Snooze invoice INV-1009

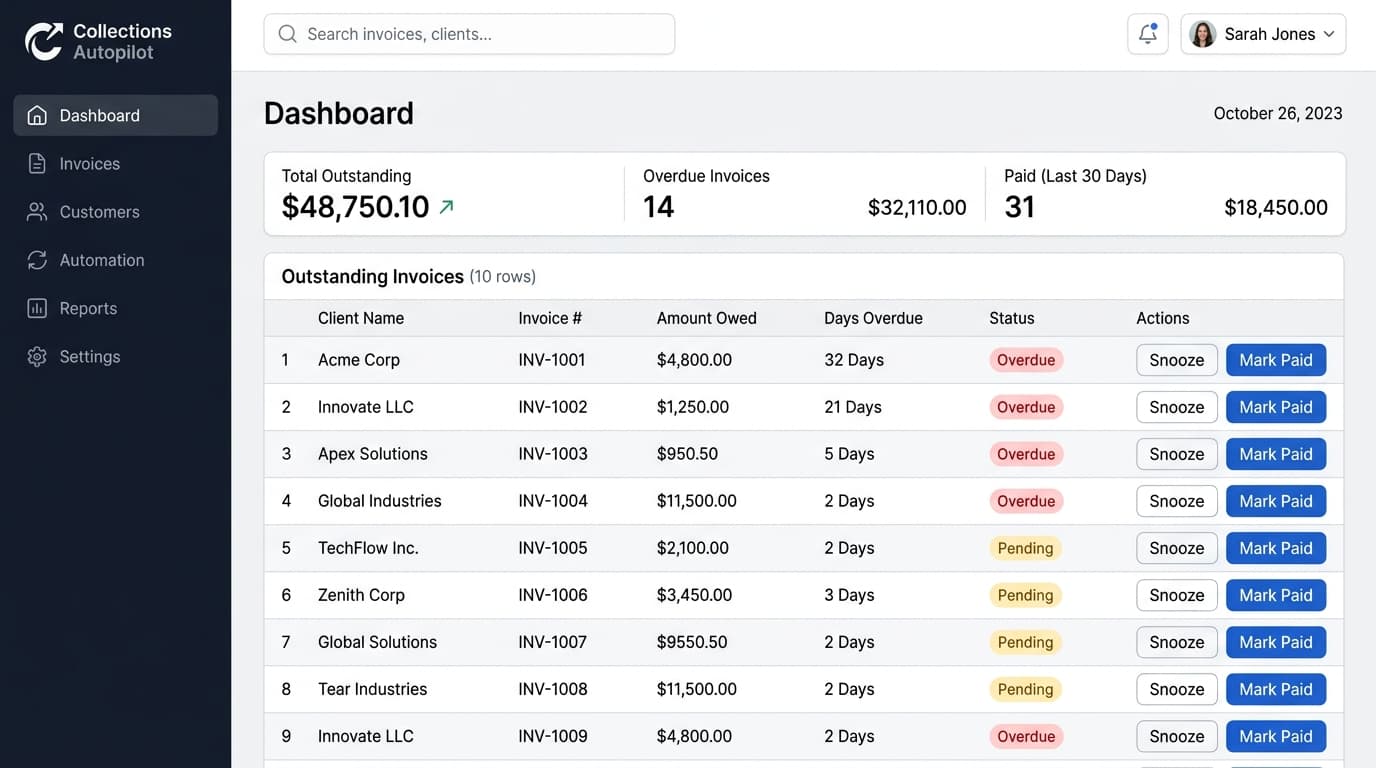1177,736
